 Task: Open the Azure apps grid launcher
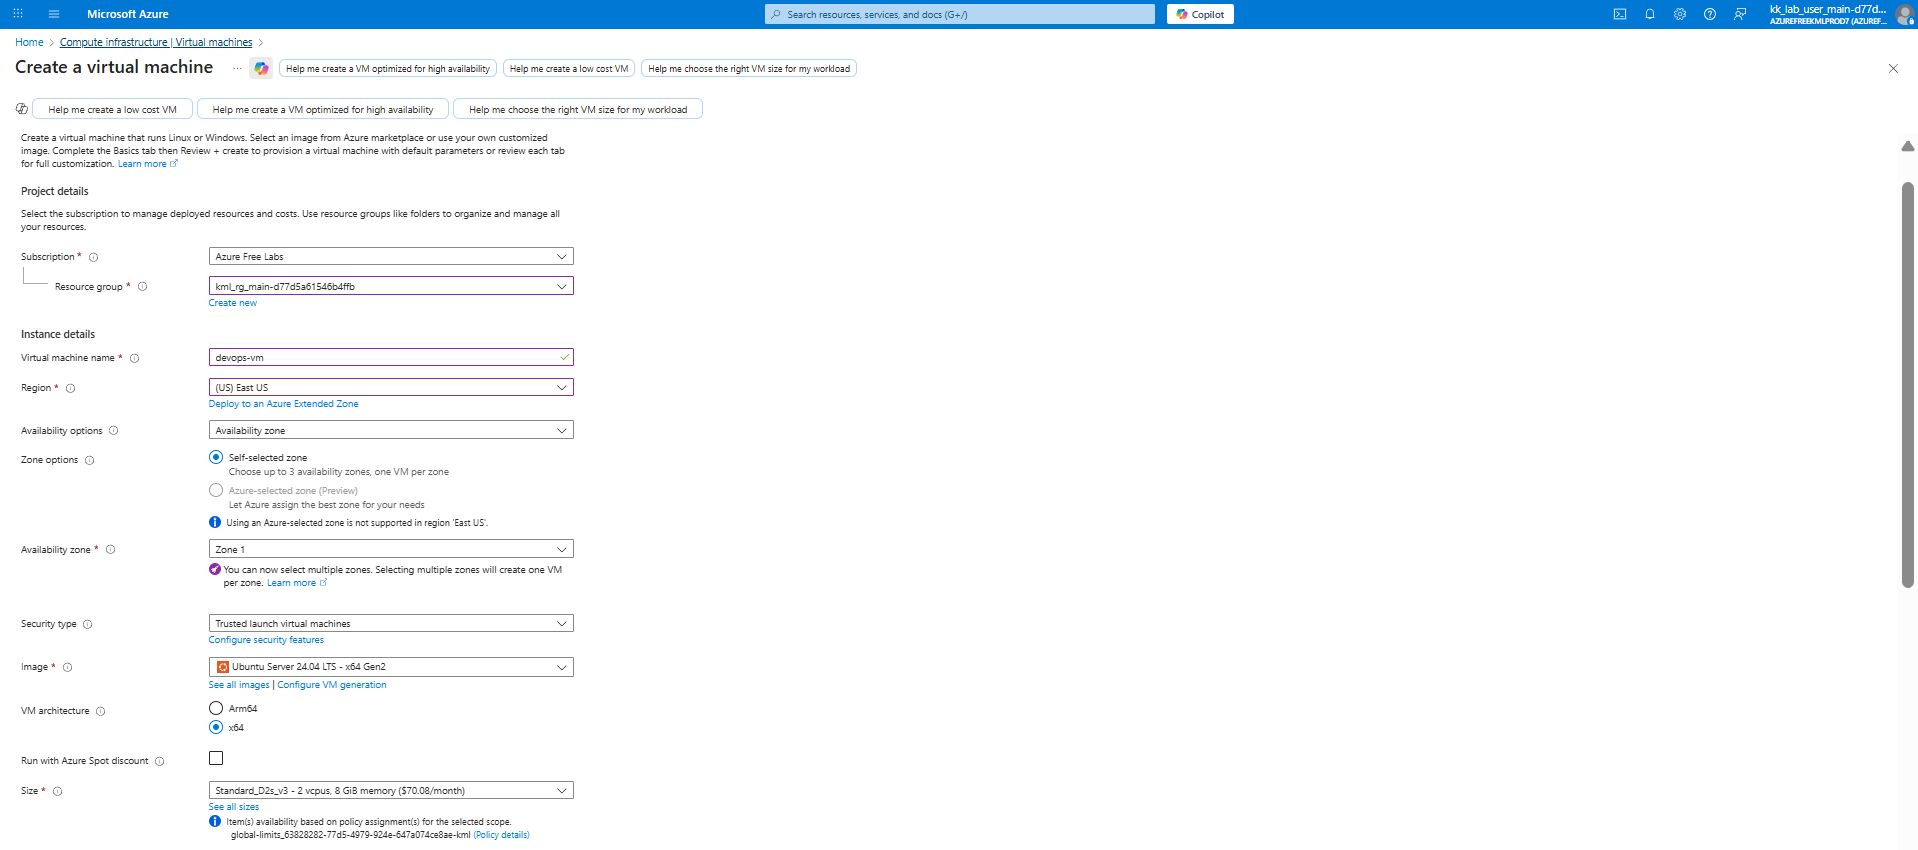18,14
